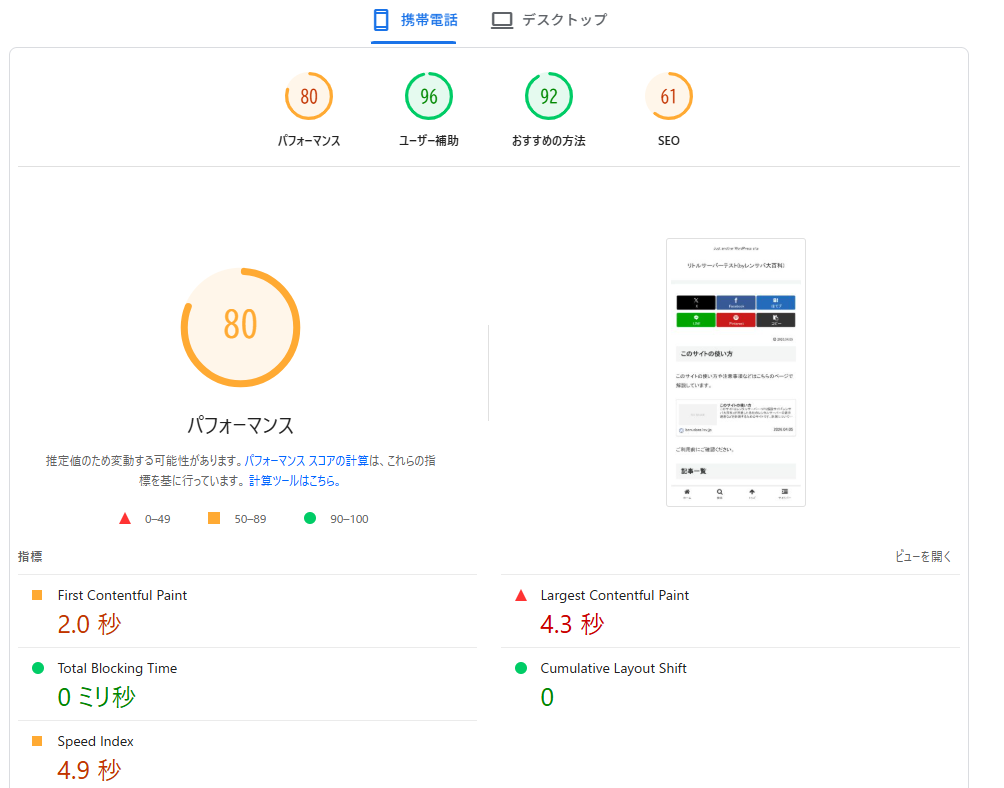Click green circle icon beside Cumulative Layout Shift

tap(521, 668)
